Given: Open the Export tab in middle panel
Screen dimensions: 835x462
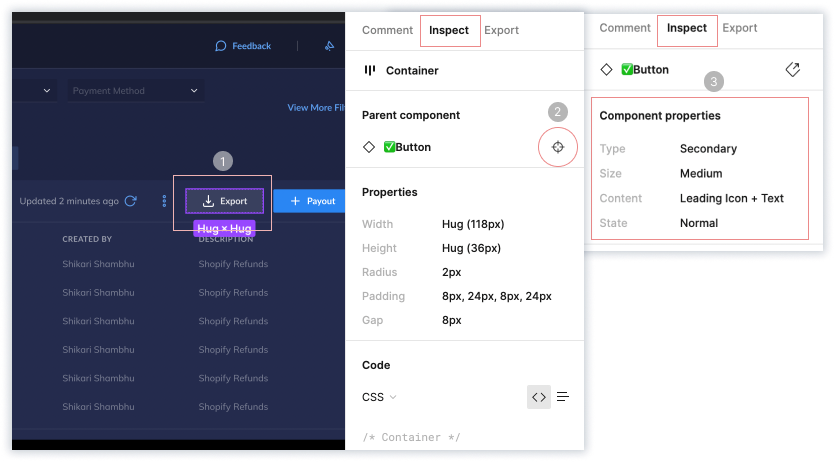Looking at the screenshot, I should click(501, 30).
